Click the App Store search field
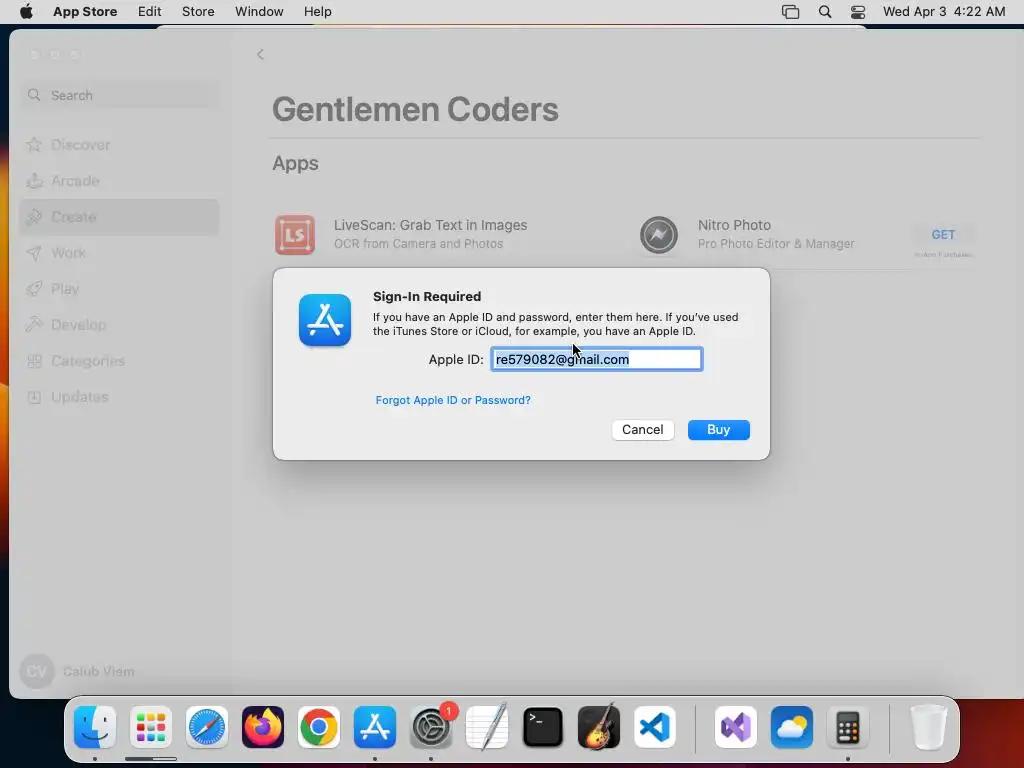Screen dimensions: 1024x768 click(120, 95)
